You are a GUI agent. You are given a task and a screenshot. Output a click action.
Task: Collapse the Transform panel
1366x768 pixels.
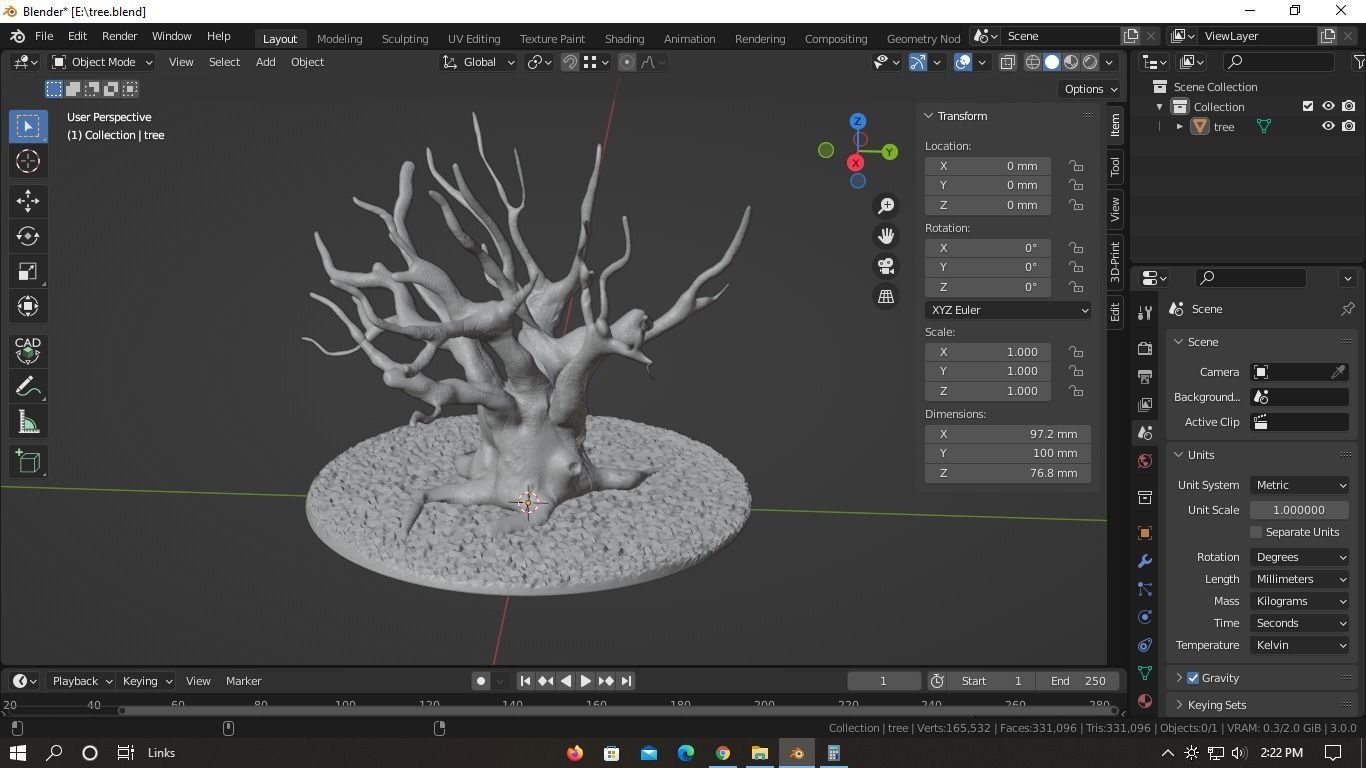929,116
